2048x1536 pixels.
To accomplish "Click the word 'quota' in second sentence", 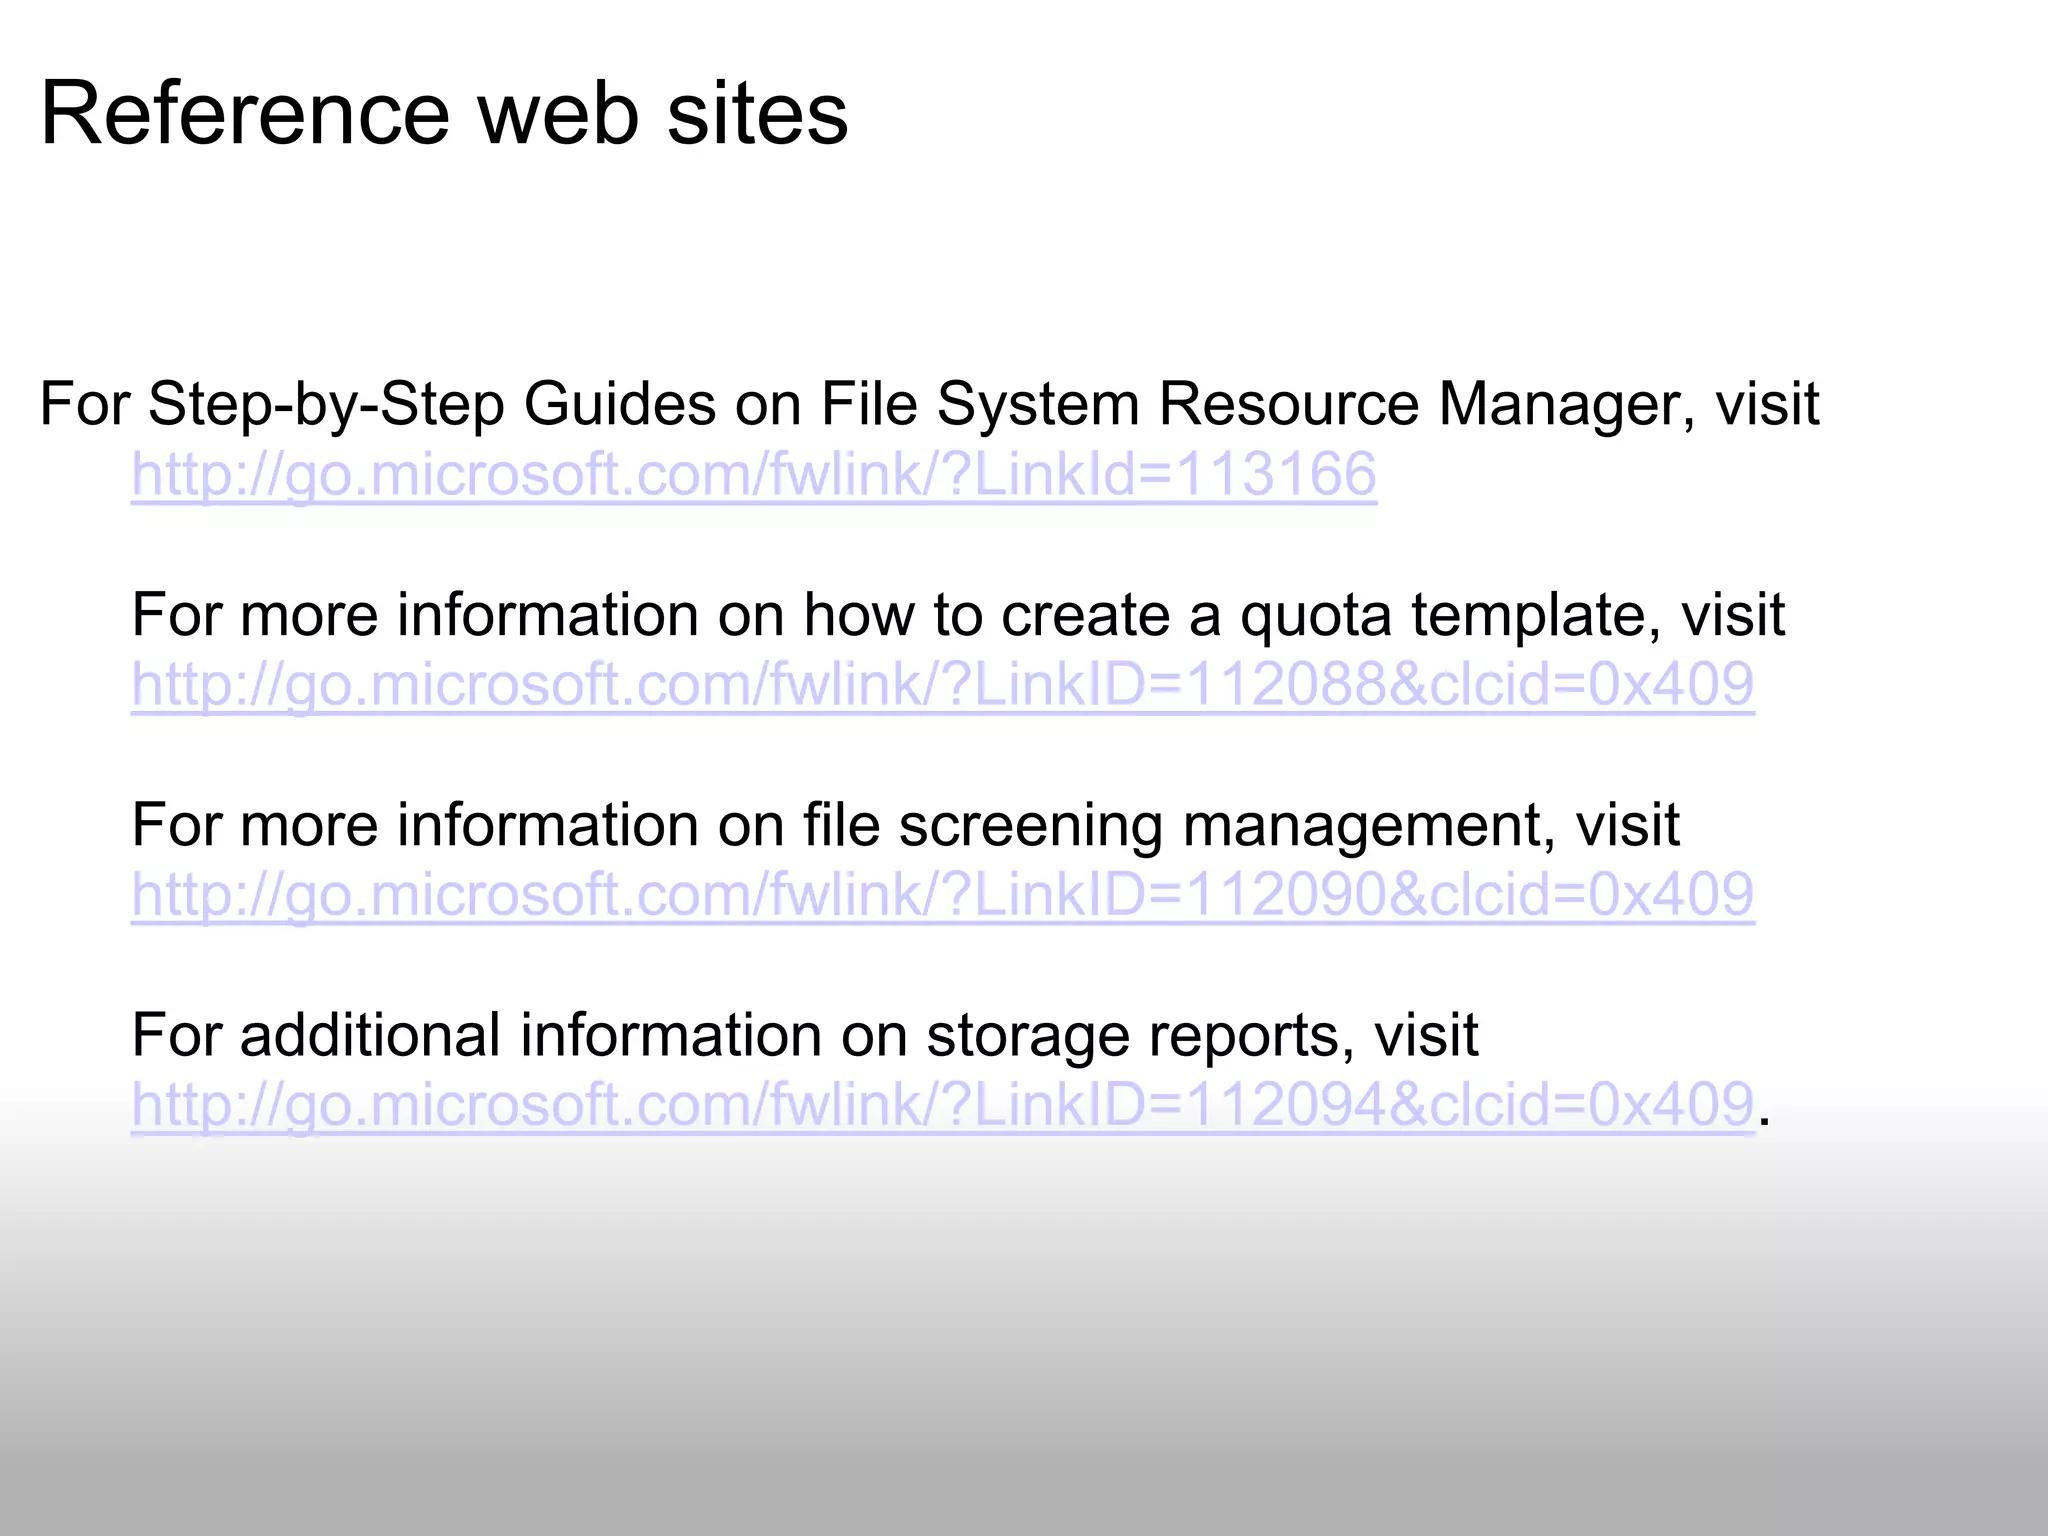I will 1315,616.
